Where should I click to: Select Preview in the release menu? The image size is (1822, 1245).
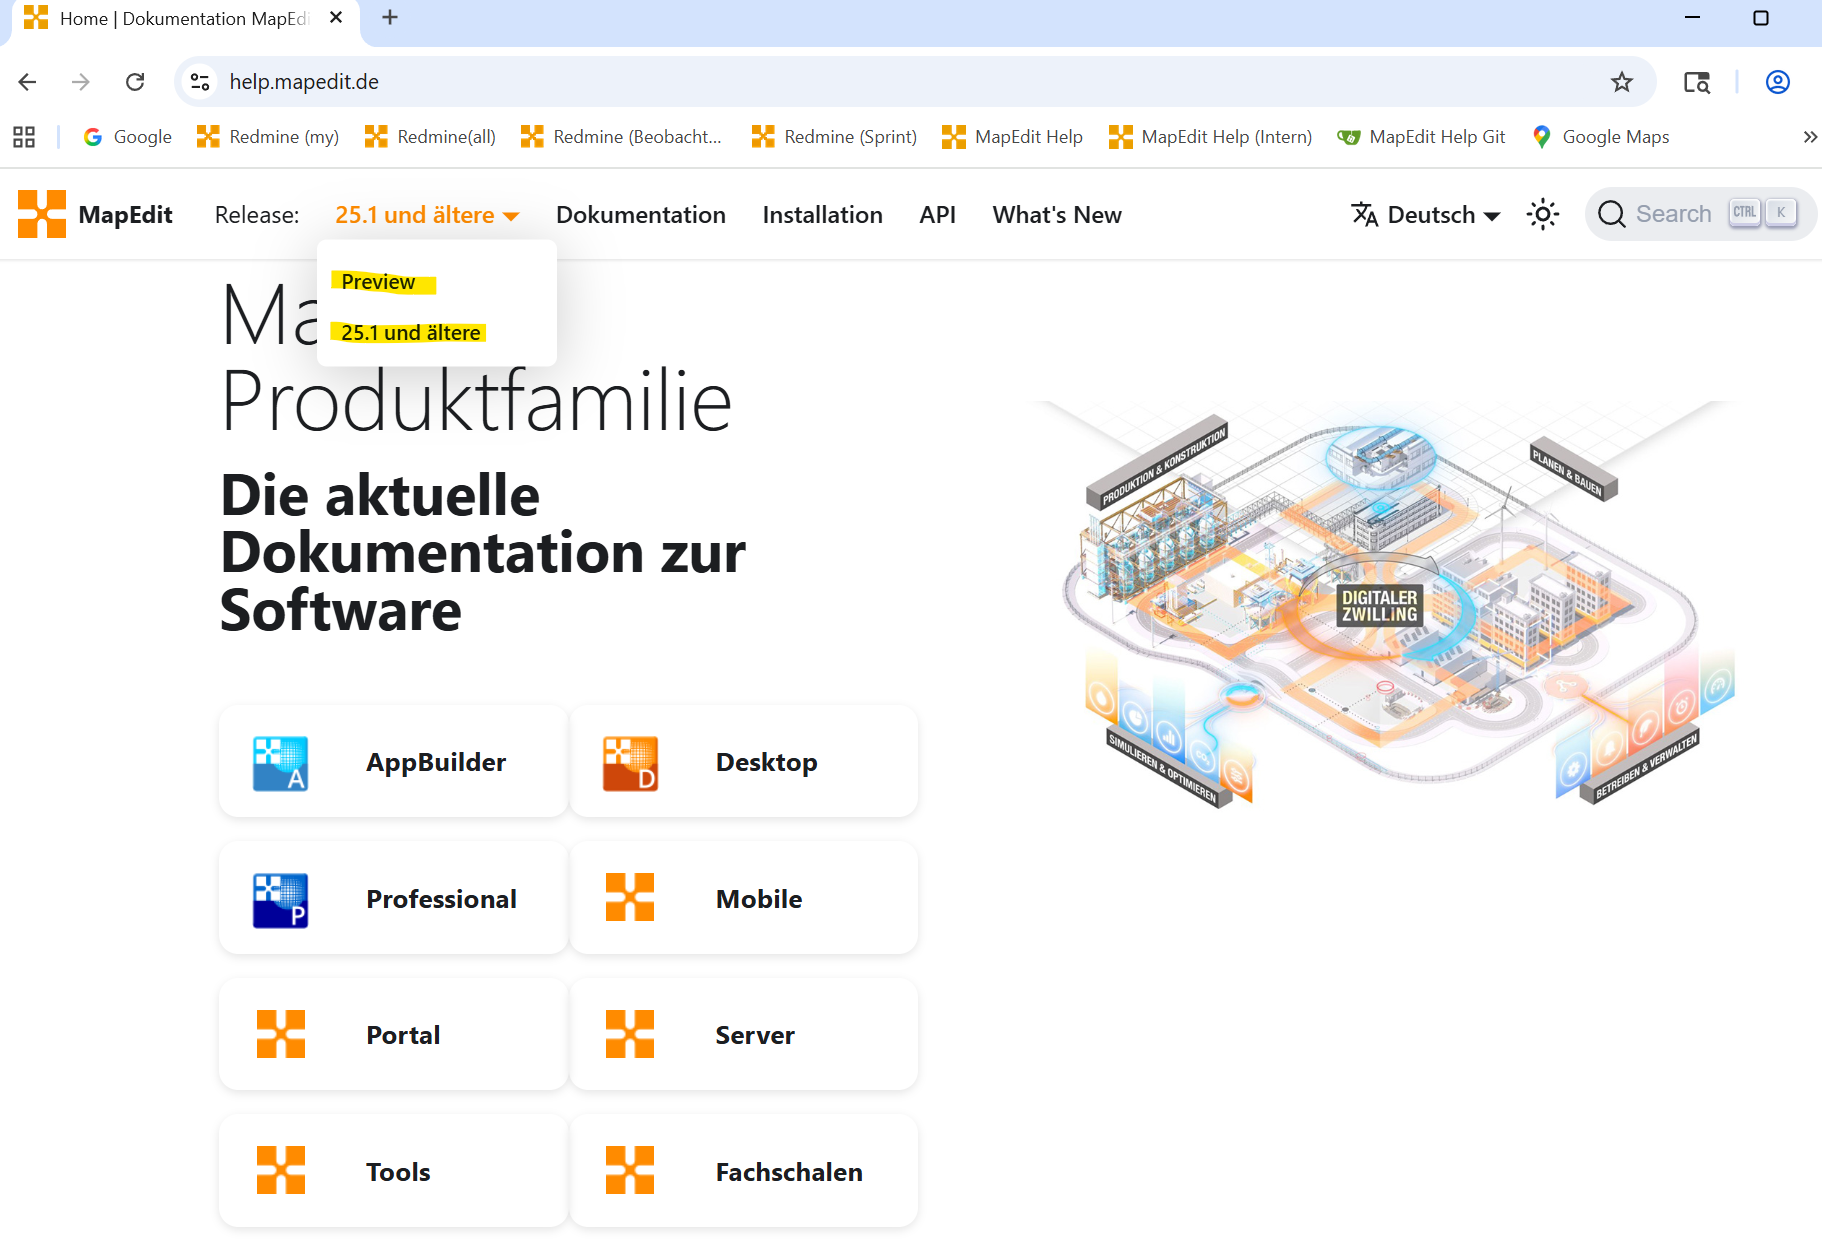(x=378, y=282)
